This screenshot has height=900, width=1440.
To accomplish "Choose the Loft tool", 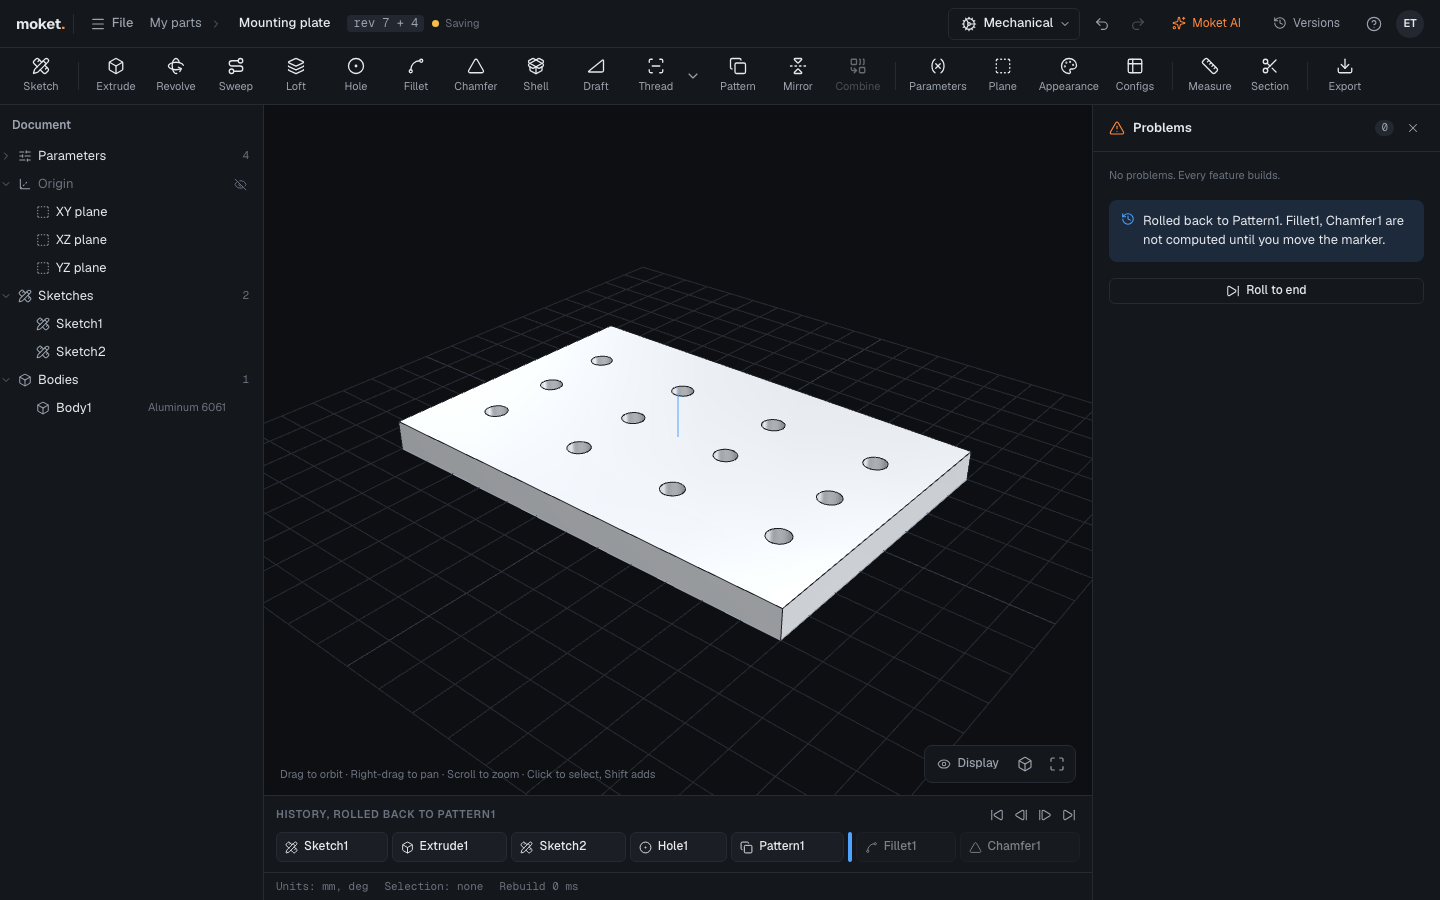I will click(x=296, y=75).
